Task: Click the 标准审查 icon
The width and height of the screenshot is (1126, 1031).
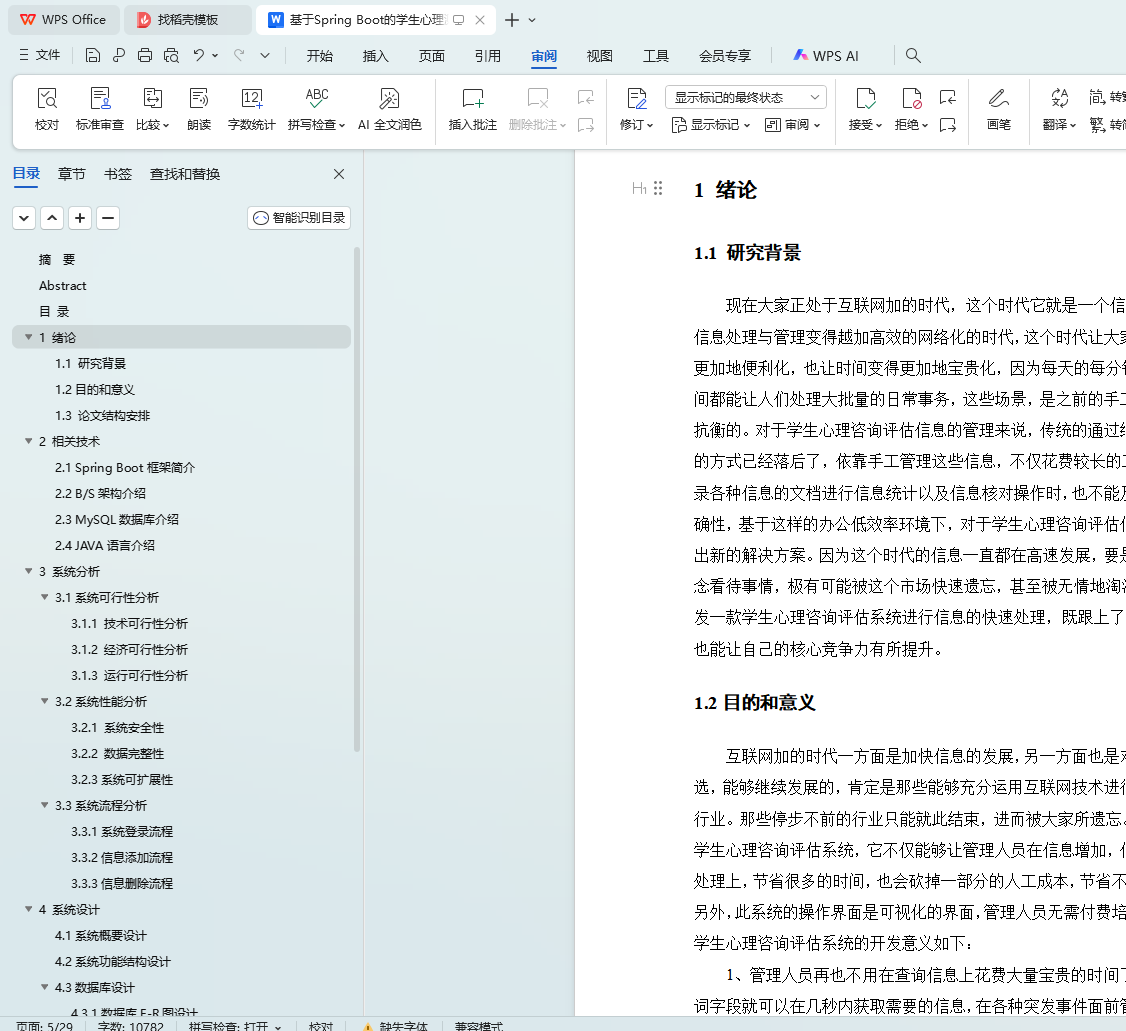Action: point(100,99)
